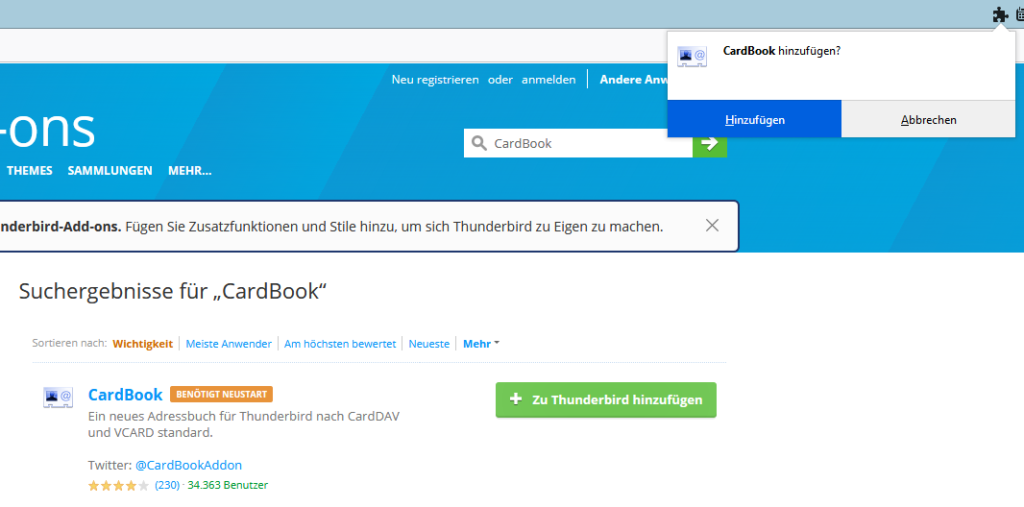Sort by Am höchsten bewertet
Image resolution: width=1024 pixels, height=507 pixels.
[x=340, y=344]
